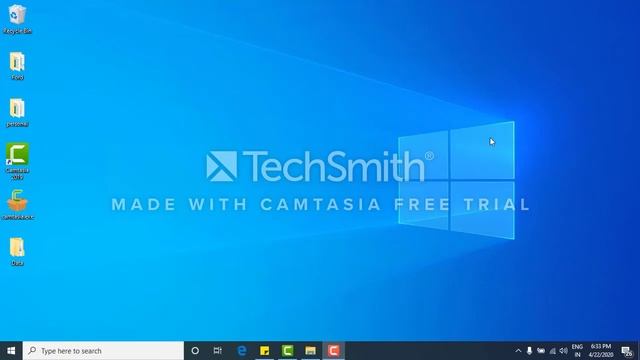
Task: Select the zipped folder below Recycle Bin
Action: [x=17, y=66]
